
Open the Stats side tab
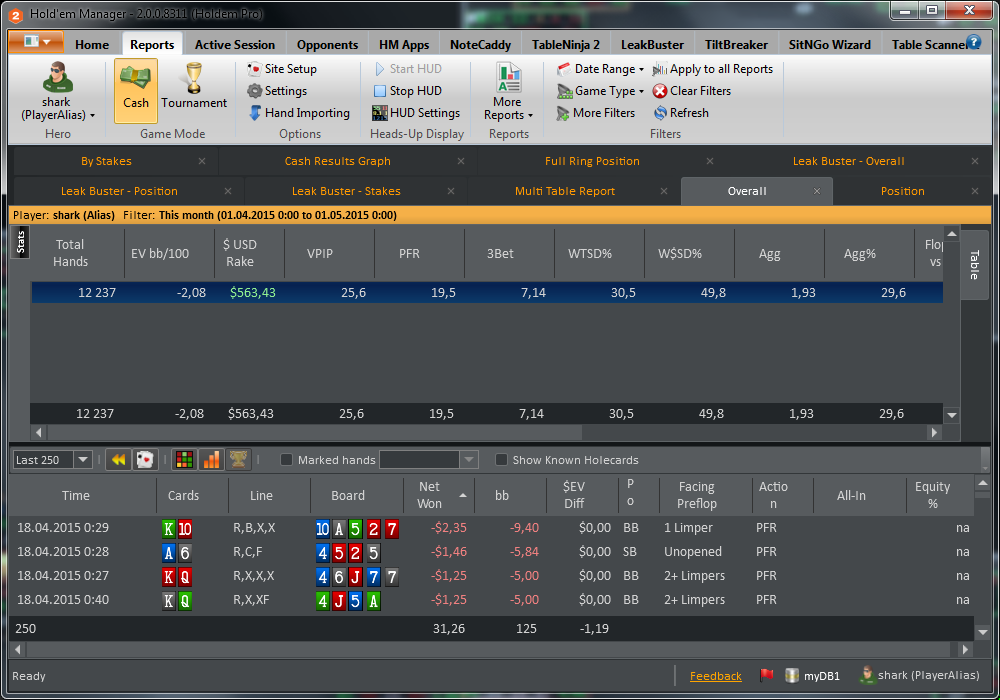coord(20,242)
